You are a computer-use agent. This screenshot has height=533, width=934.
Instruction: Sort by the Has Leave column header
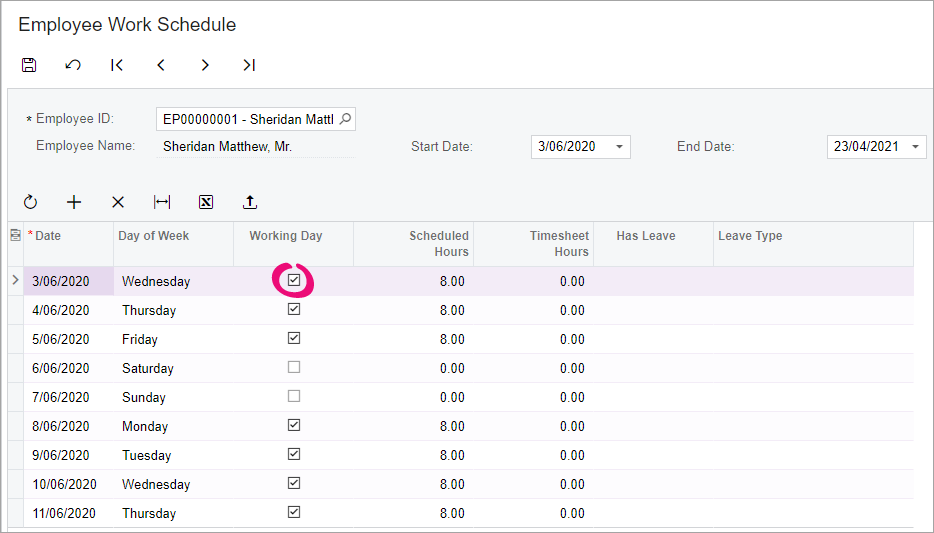click(x=653, y=244)
